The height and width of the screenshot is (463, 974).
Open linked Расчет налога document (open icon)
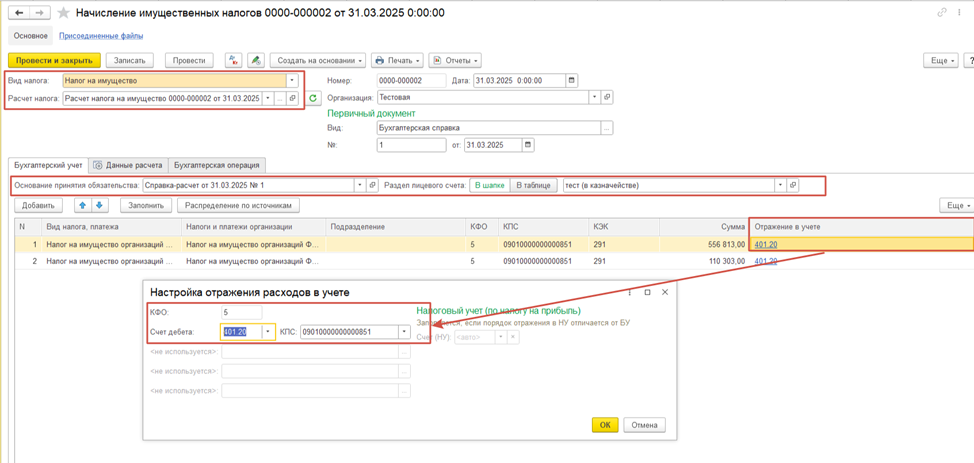293,98
